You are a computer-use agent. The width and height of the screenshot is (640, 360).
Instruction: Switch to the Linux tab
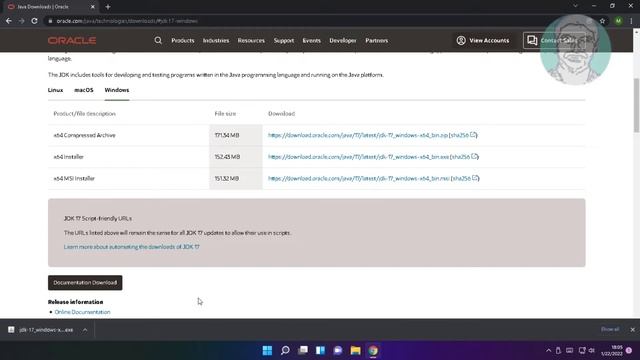56,90
